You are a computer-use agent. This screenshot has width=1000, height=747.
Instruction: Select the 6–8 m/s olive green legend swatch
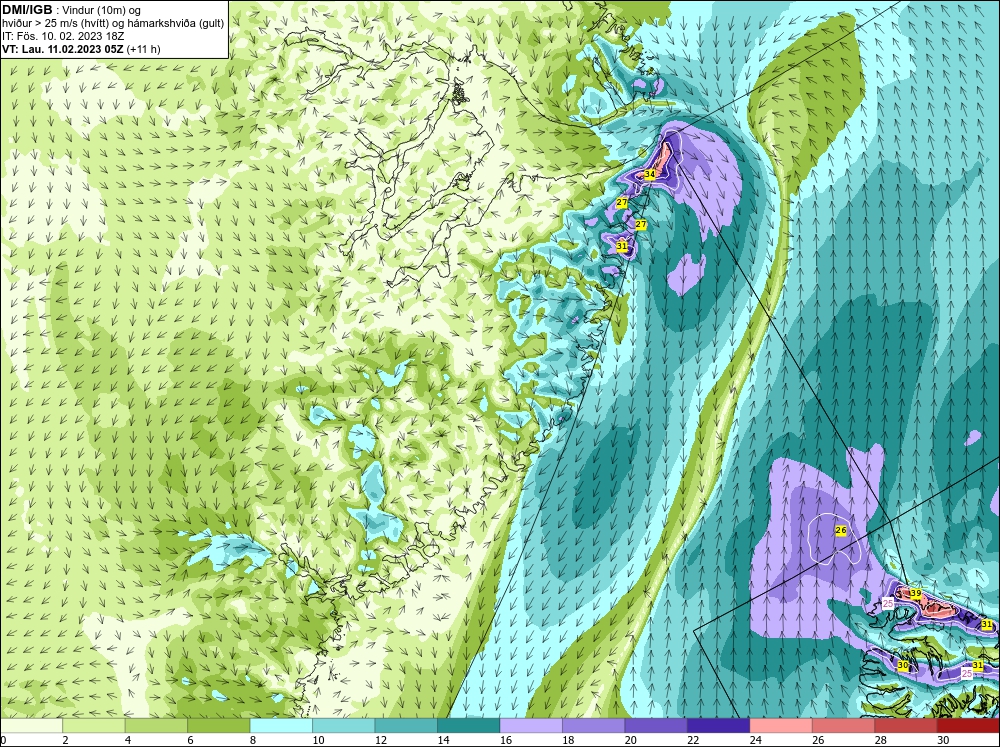click(x=219, y=726)
